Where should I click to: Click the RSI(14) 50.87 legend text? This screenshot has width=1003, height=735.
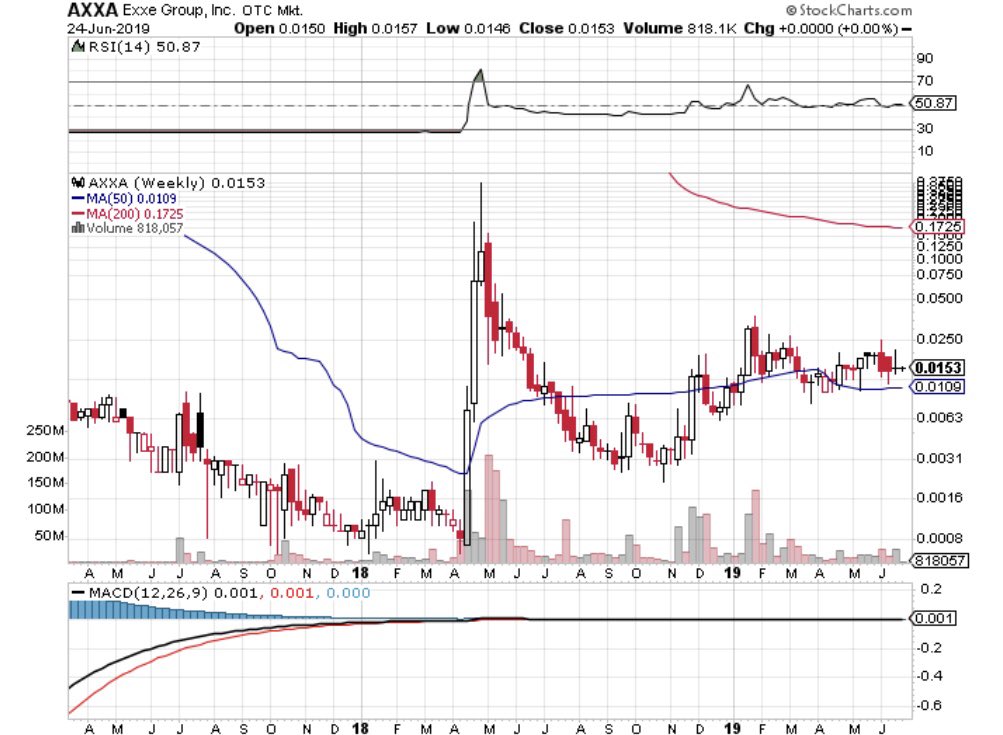[x=145, y=47]
